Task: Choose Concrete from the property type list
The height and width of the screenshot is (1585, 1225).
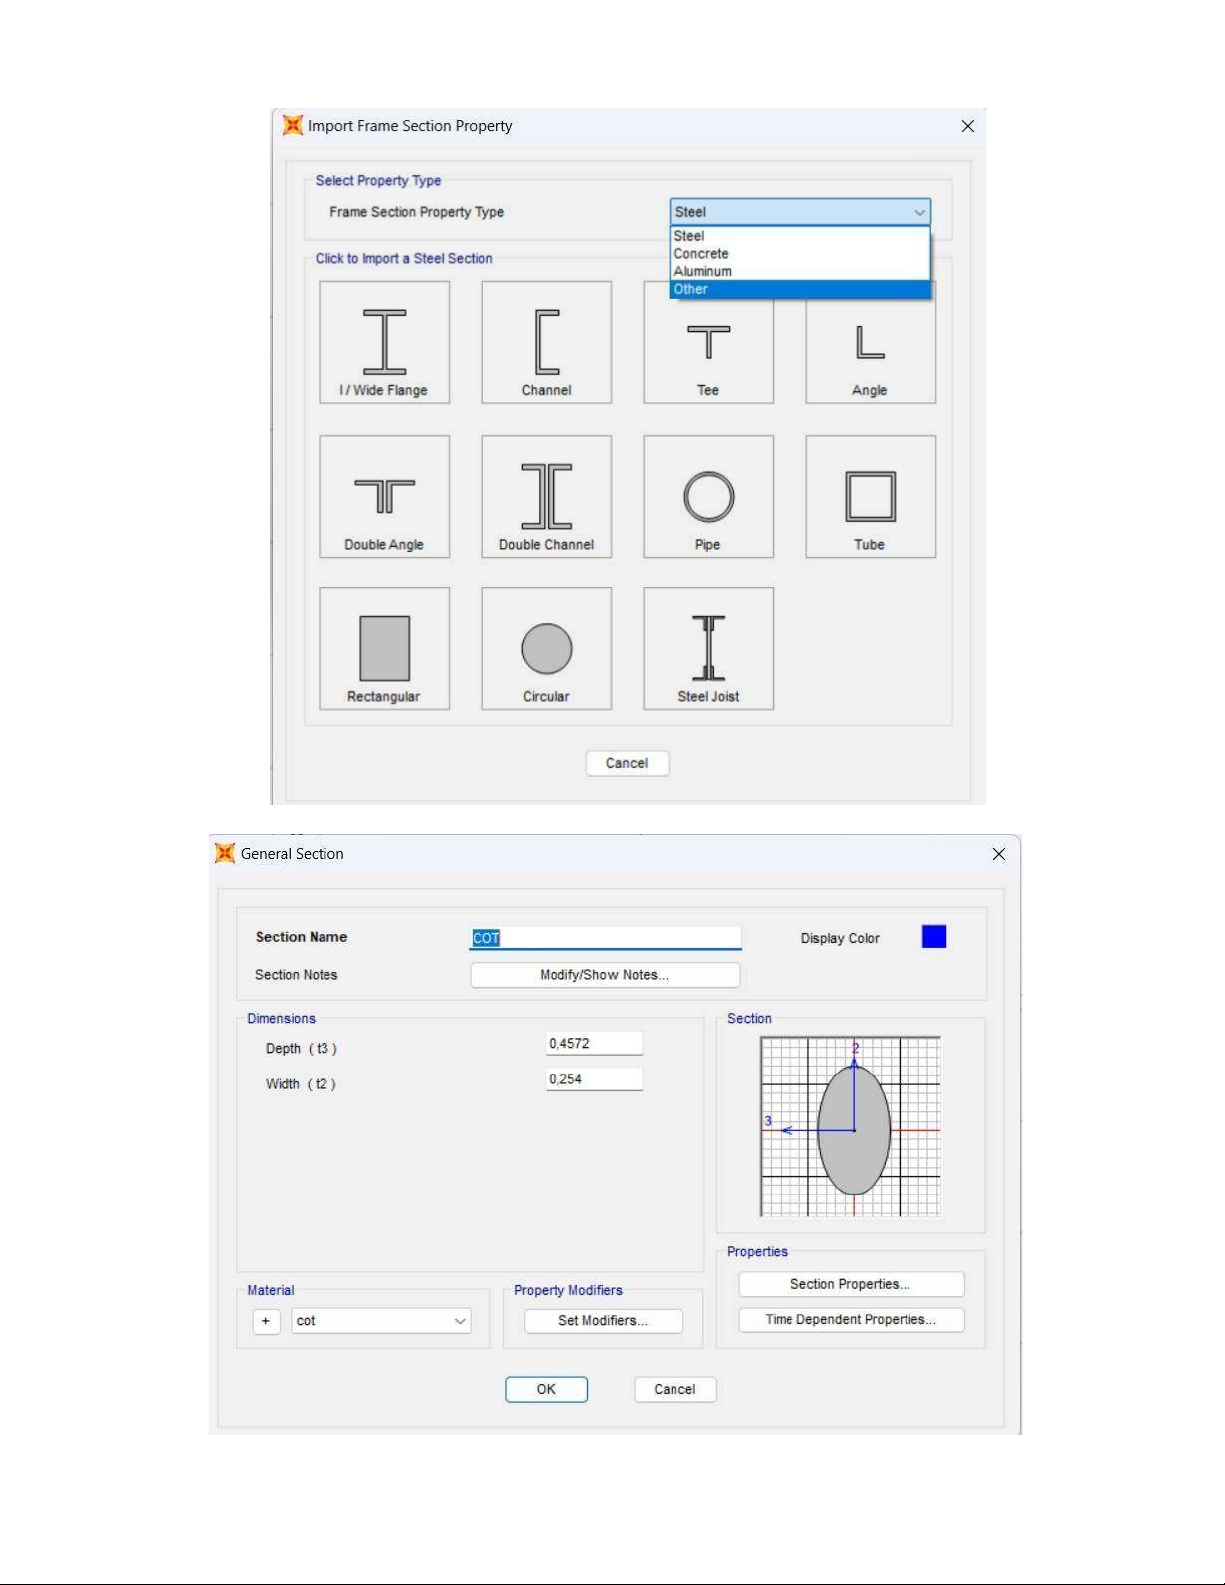Action: (x=701, y=254)
